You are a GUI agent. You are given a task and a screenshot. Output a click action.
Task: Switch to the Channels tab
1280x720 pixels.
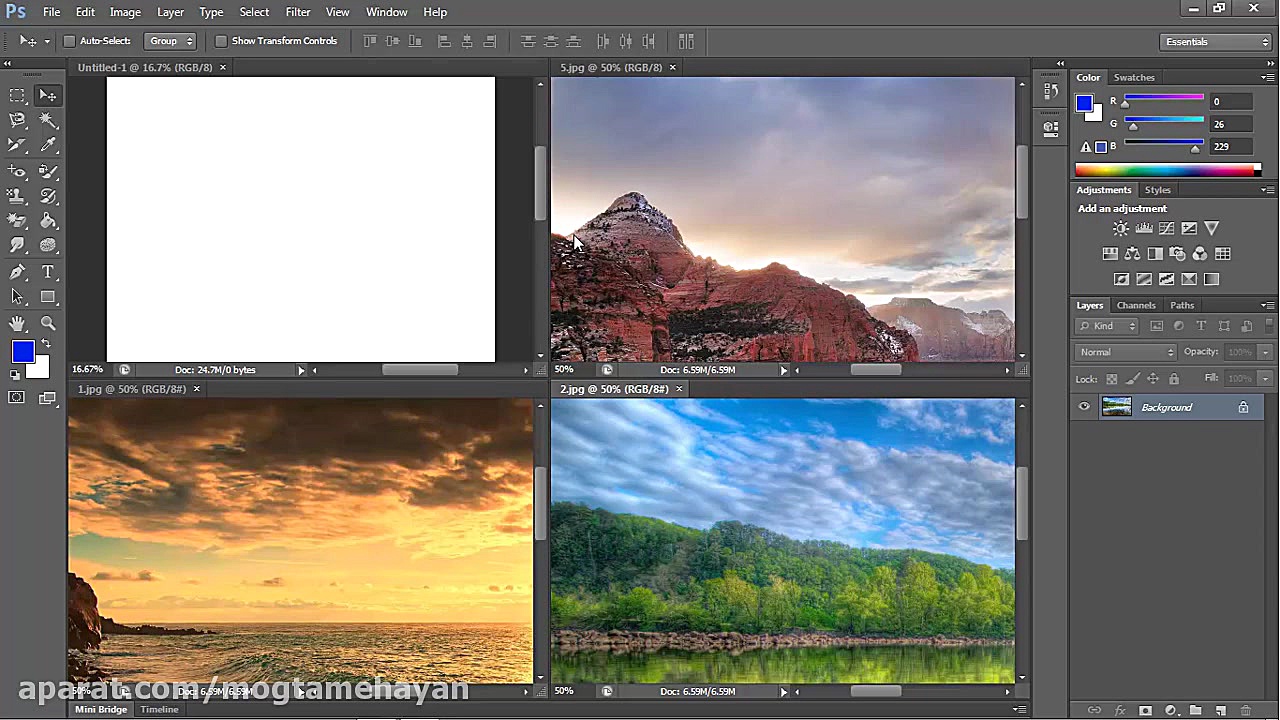pos(1135,305)
